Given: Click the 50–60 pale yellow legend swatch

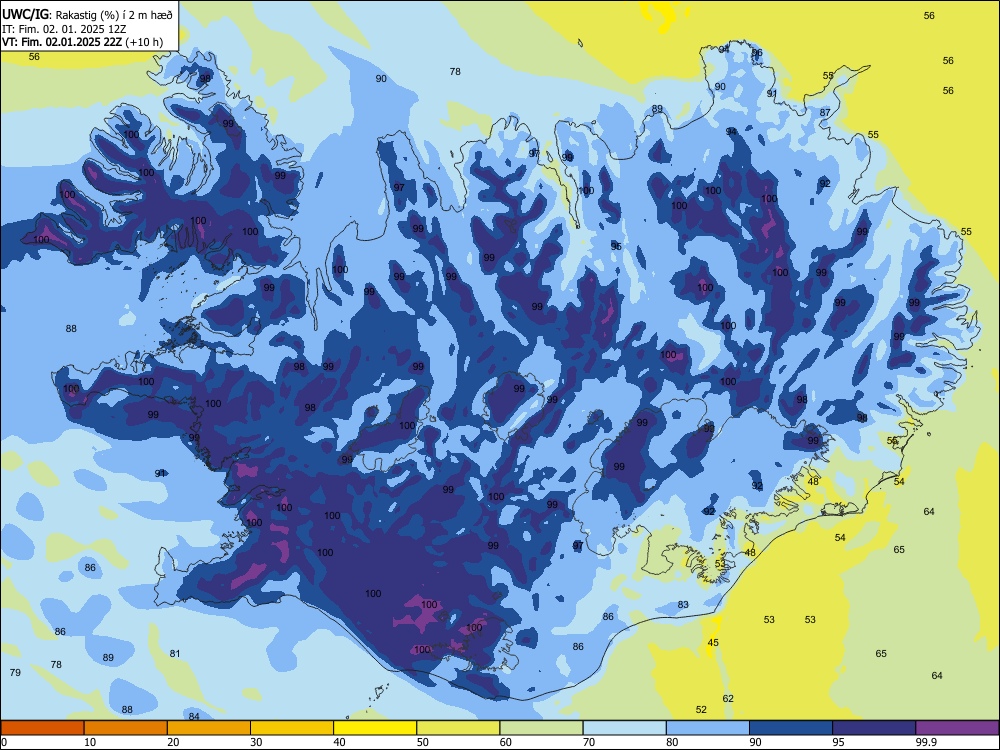Looking at the screenshot, I should point(458,728).
